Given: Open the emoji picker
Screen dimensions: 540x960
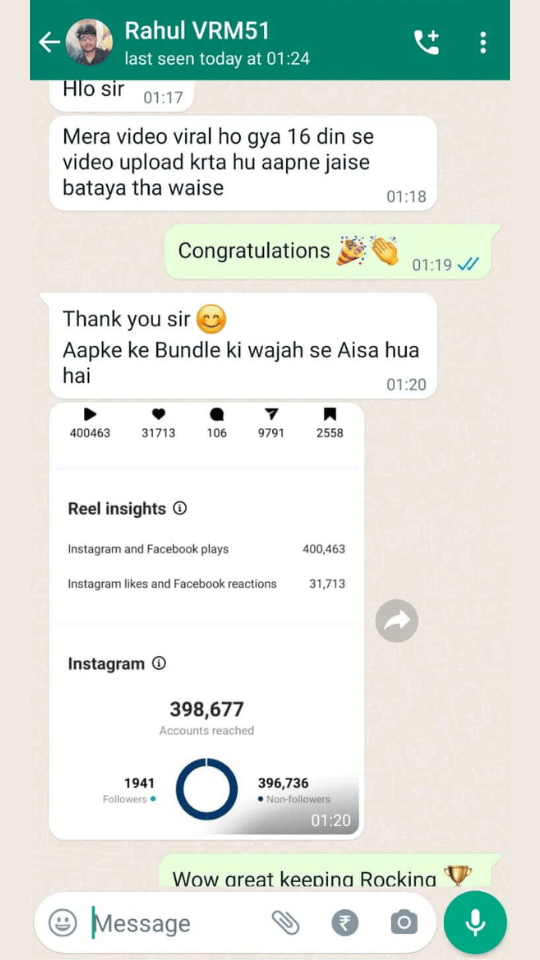Looking at the screenshot, I should click(x=62, y=922).
